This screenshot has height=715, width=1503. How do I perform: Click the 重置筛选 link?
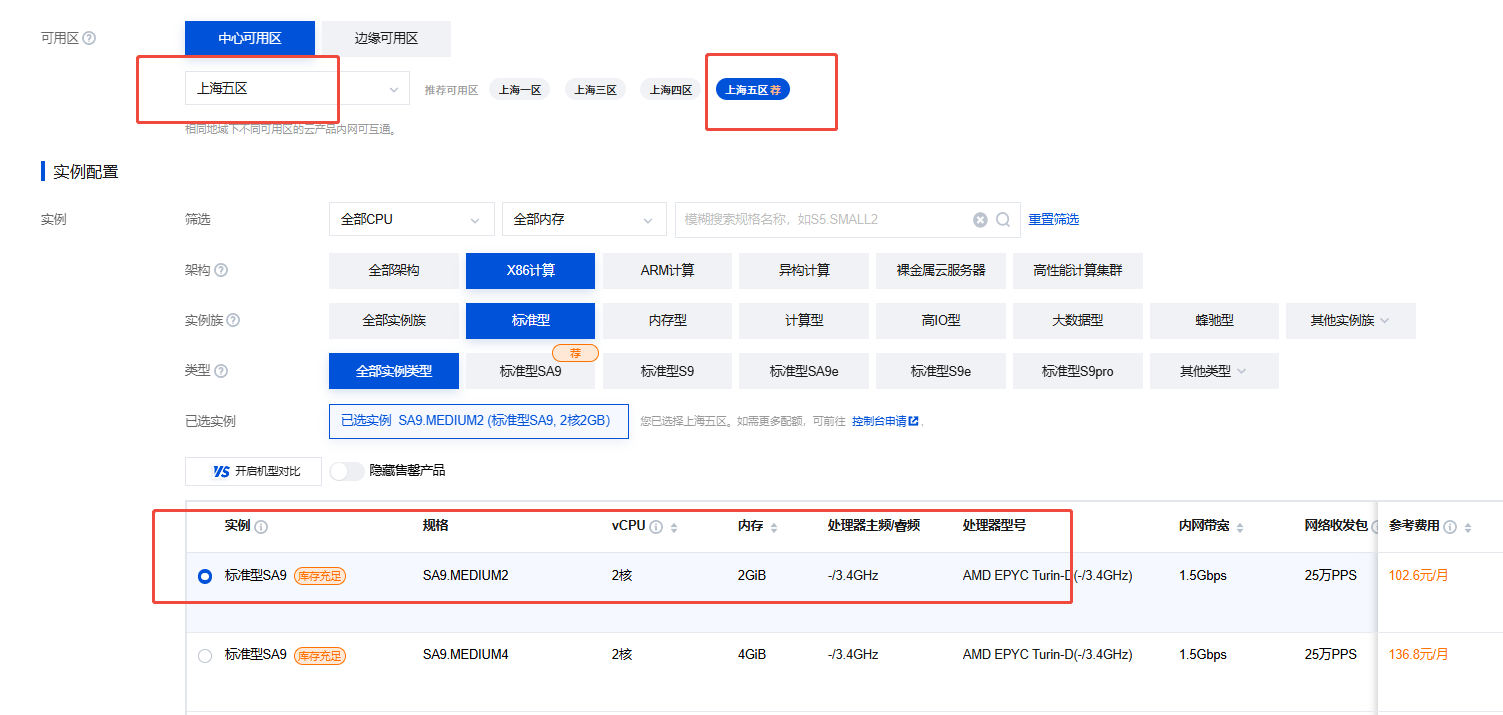pyautogui.click(x=1053, y=219)
